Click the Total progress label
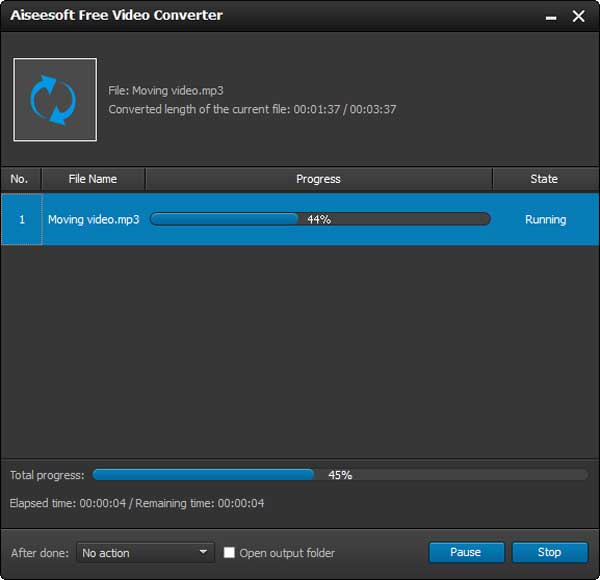This screenshot has width=600, height=580. (x=47, y=475)
